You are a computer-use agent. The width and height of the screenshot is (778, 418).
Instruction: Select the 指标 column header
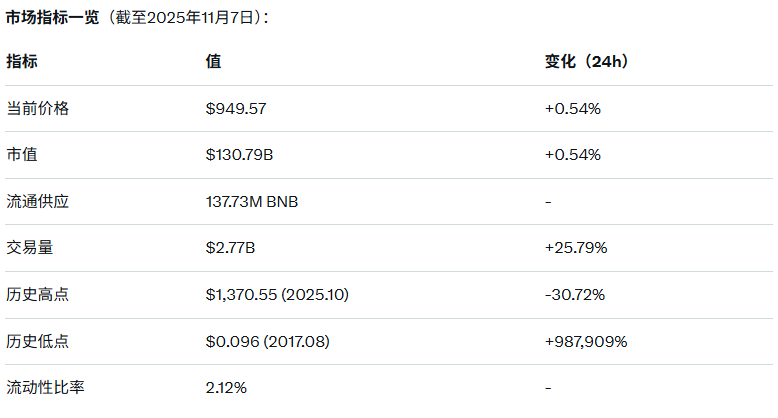(x=22, y=62)
